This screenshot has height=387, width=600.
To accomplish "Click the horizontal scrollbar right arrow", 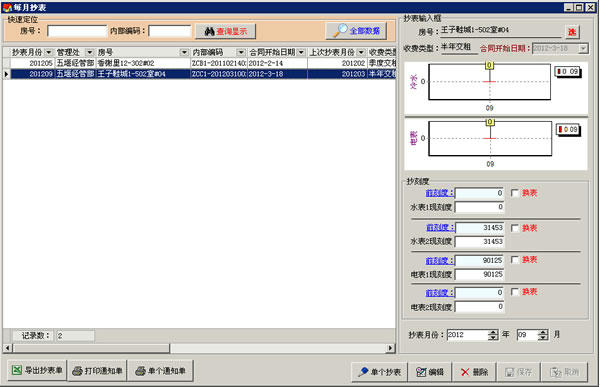I will (x=390, y=348).
